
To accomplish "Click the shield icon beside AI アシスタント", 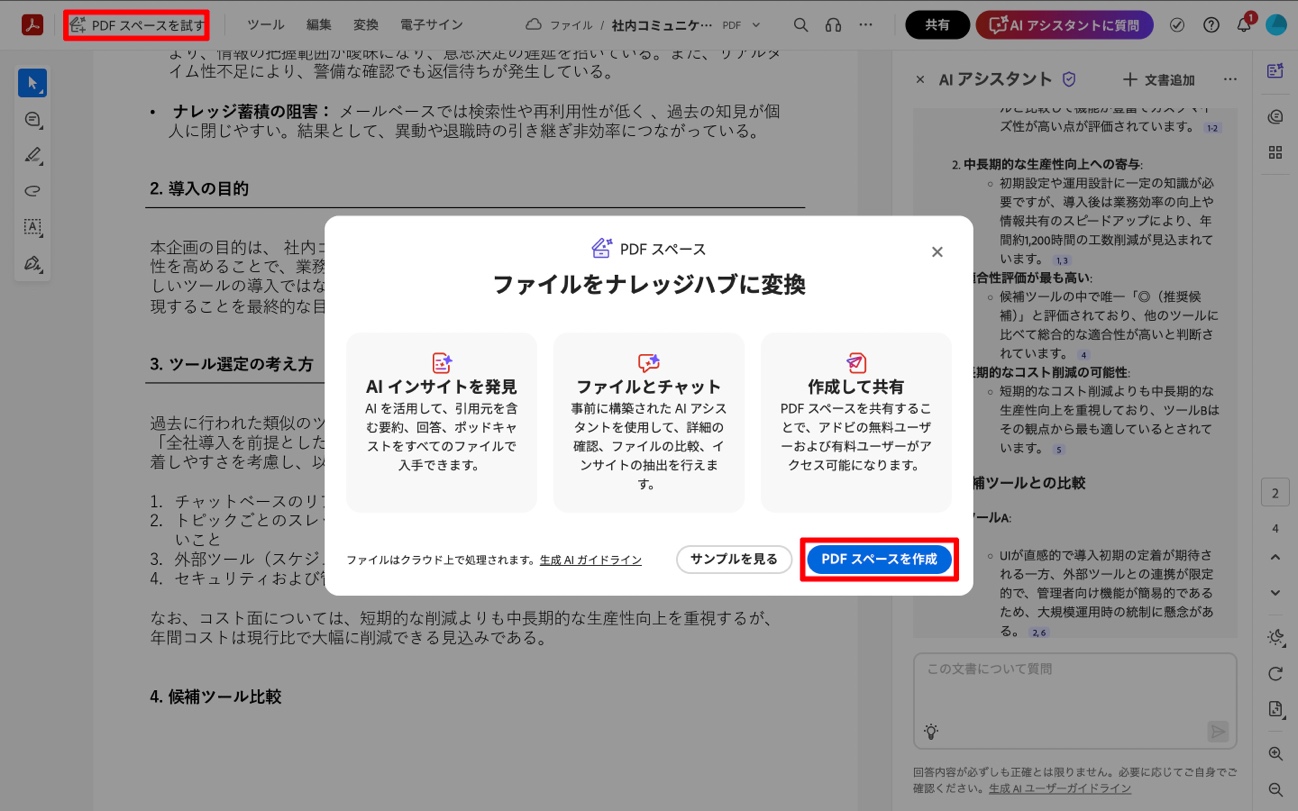I will pyautogui.click(x=1069, y=79).
